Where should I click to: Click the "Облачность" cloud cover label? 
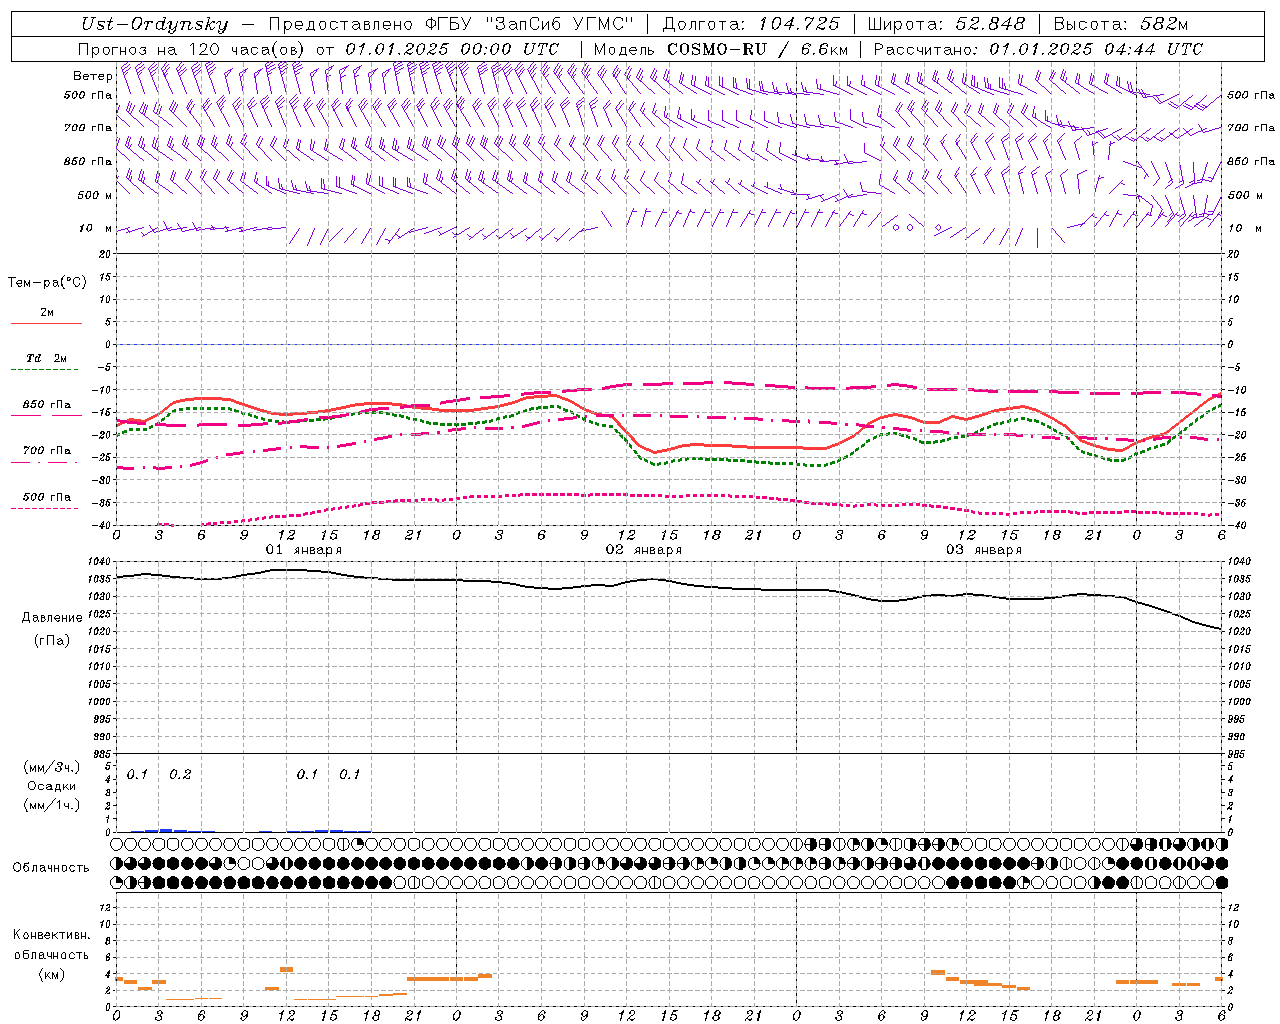[51, 868]
